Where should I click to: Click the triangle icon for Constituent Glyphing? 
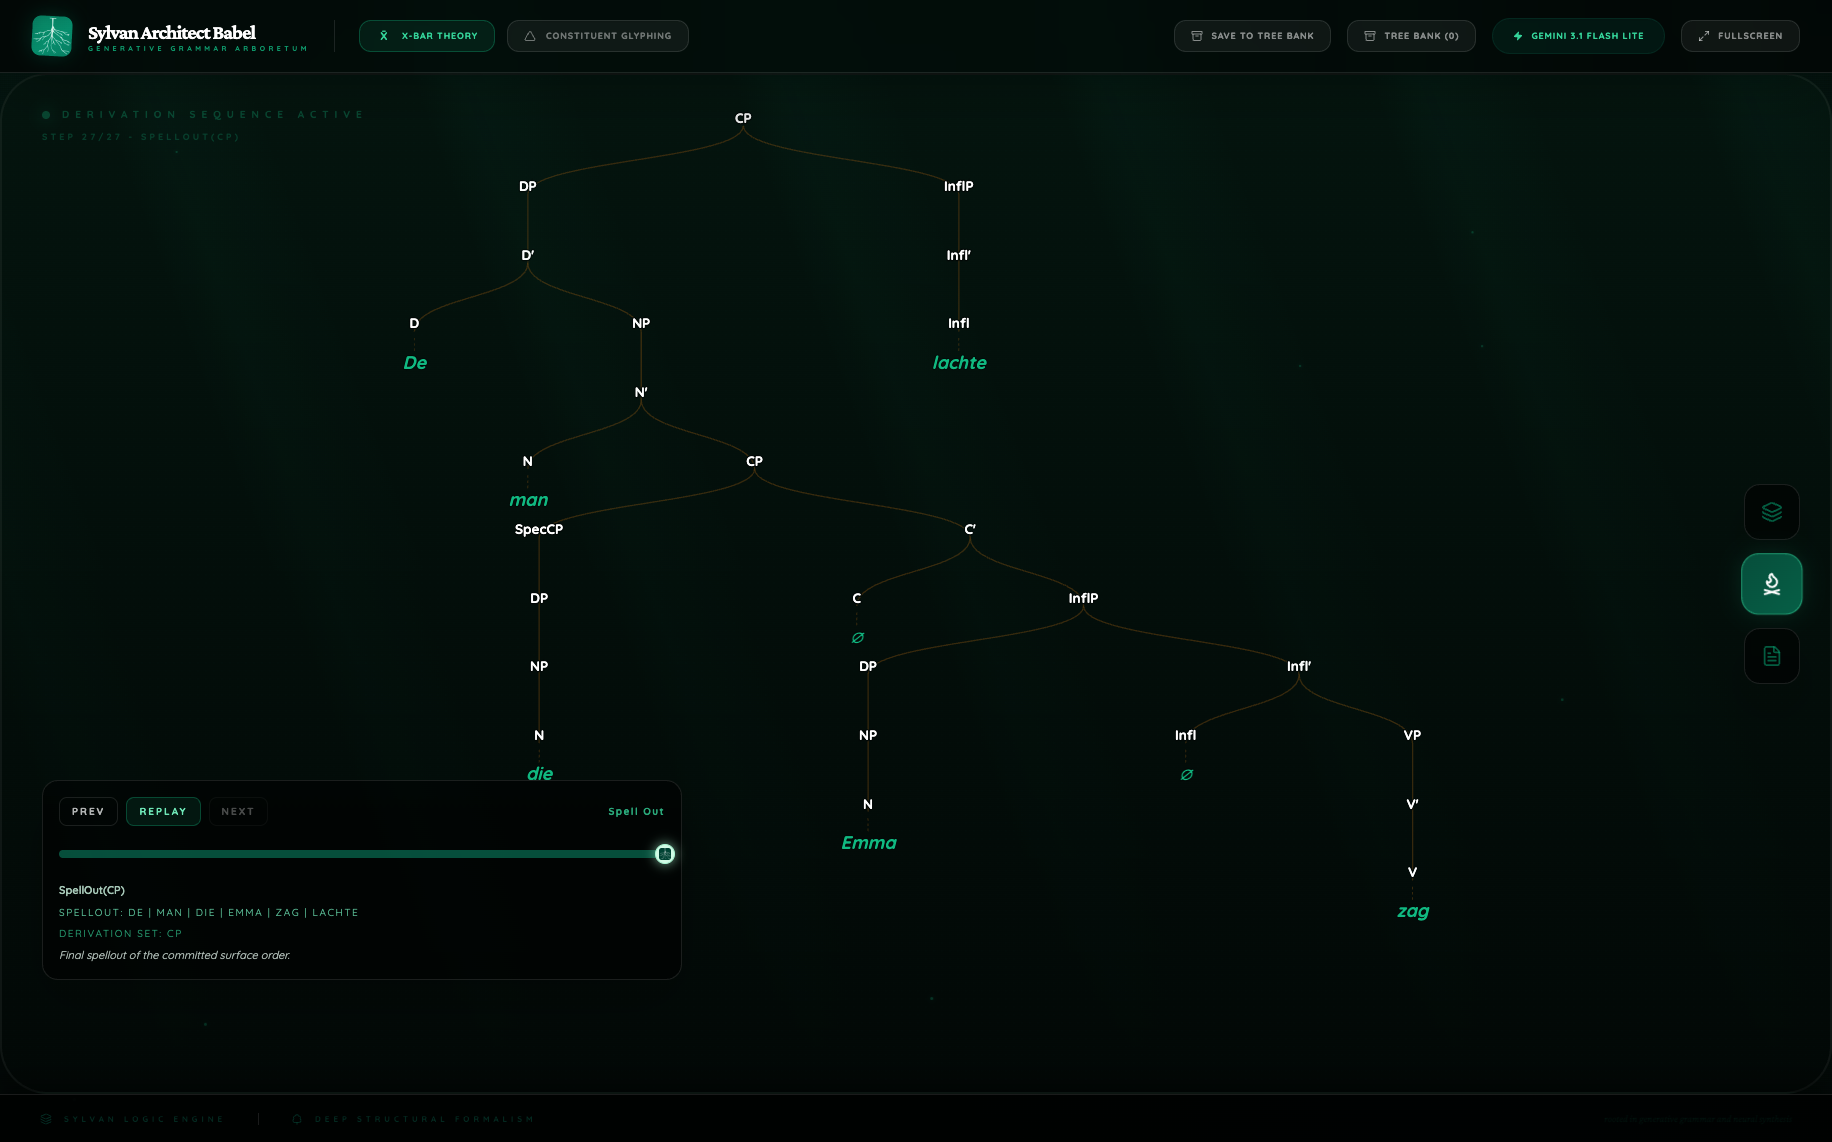(530, 36)
